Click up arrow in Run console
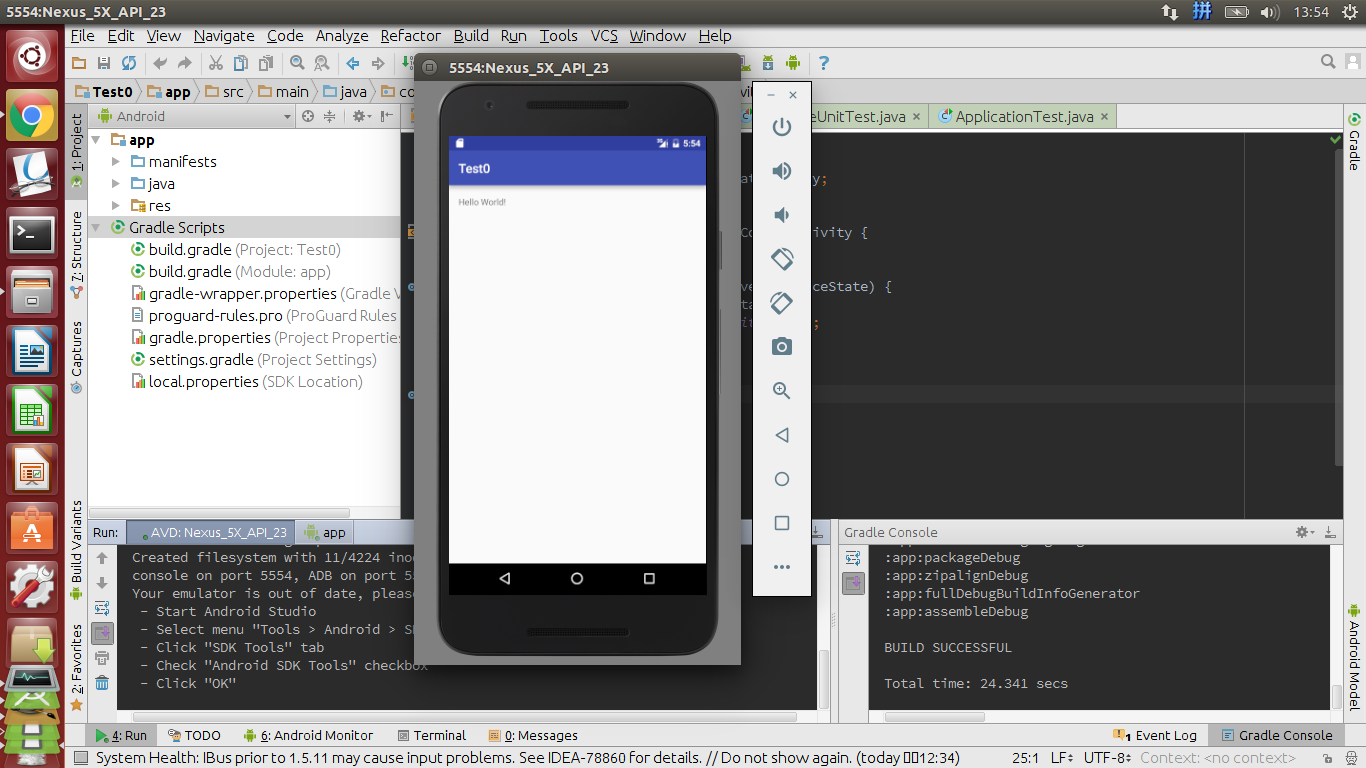Viewport: 1366px width, 768px height. (102, 559)
